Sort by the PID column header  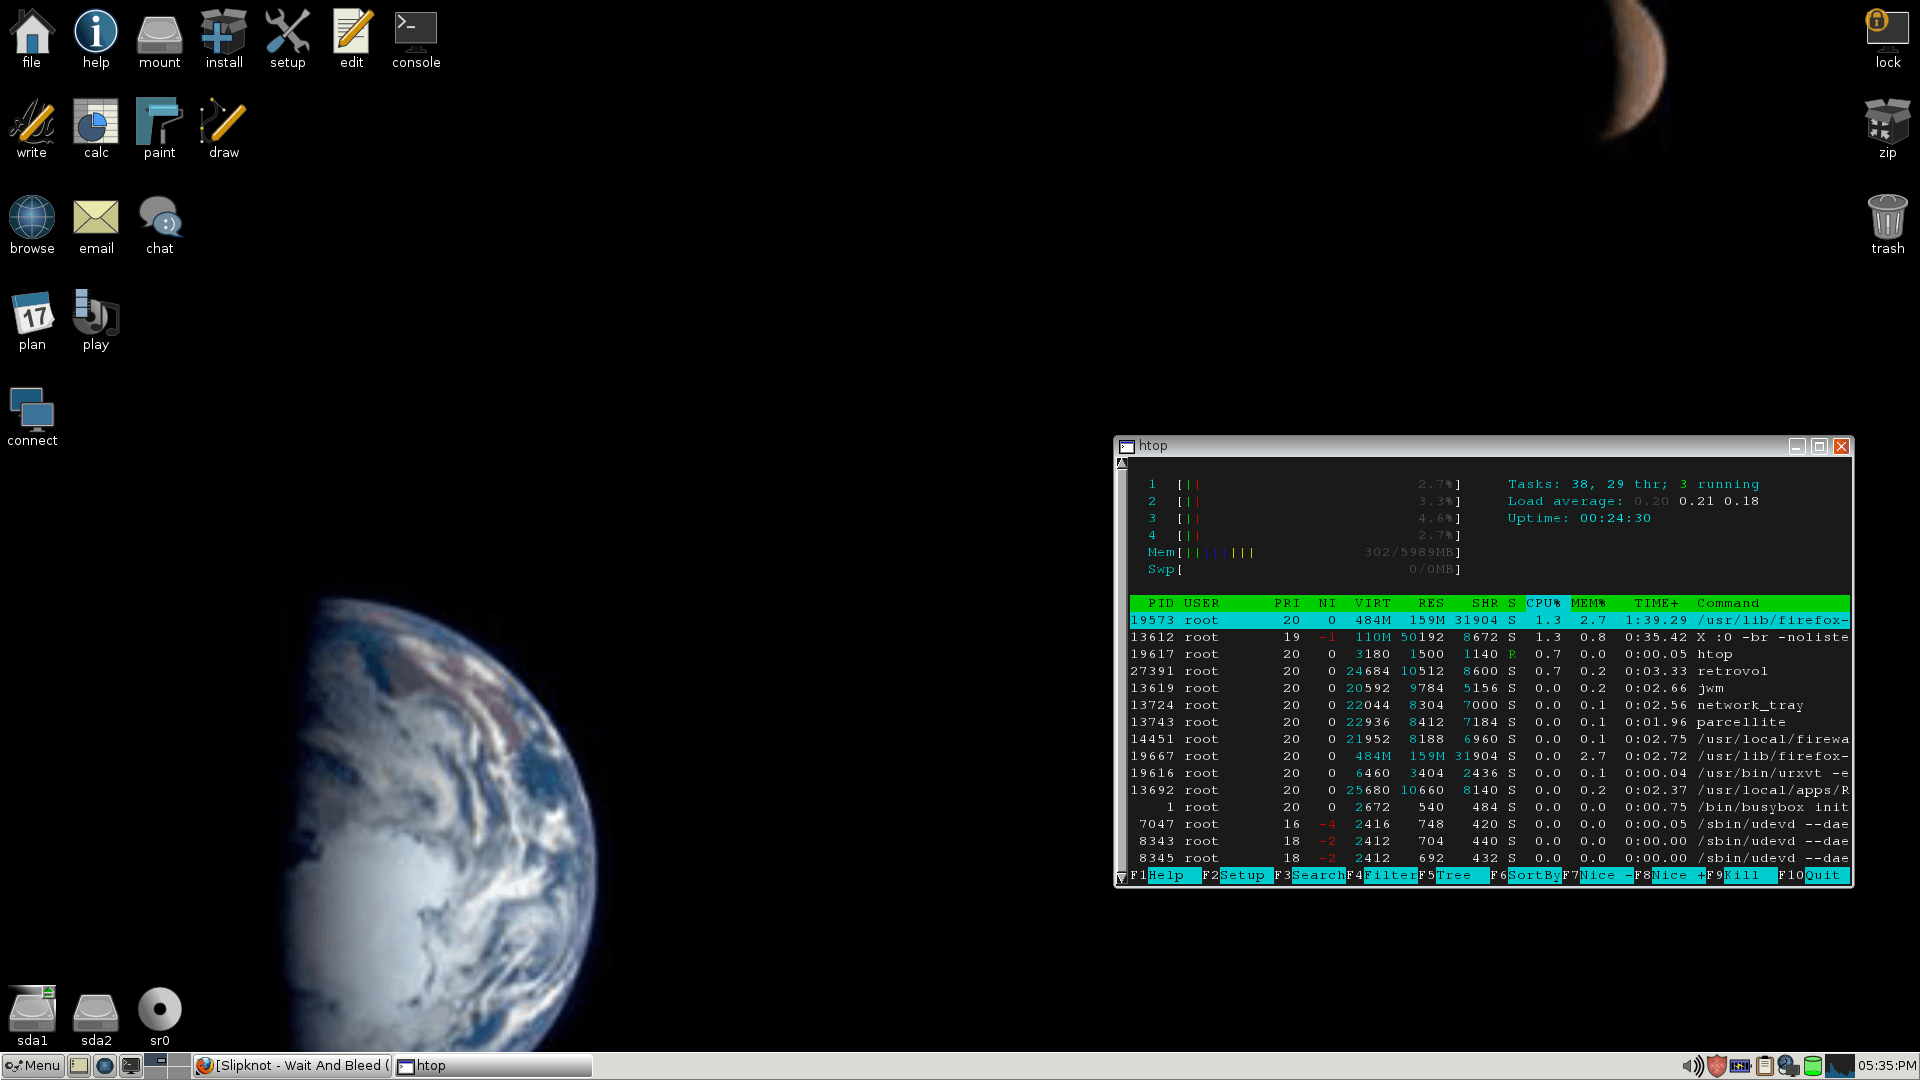[x=1160, y=603]
